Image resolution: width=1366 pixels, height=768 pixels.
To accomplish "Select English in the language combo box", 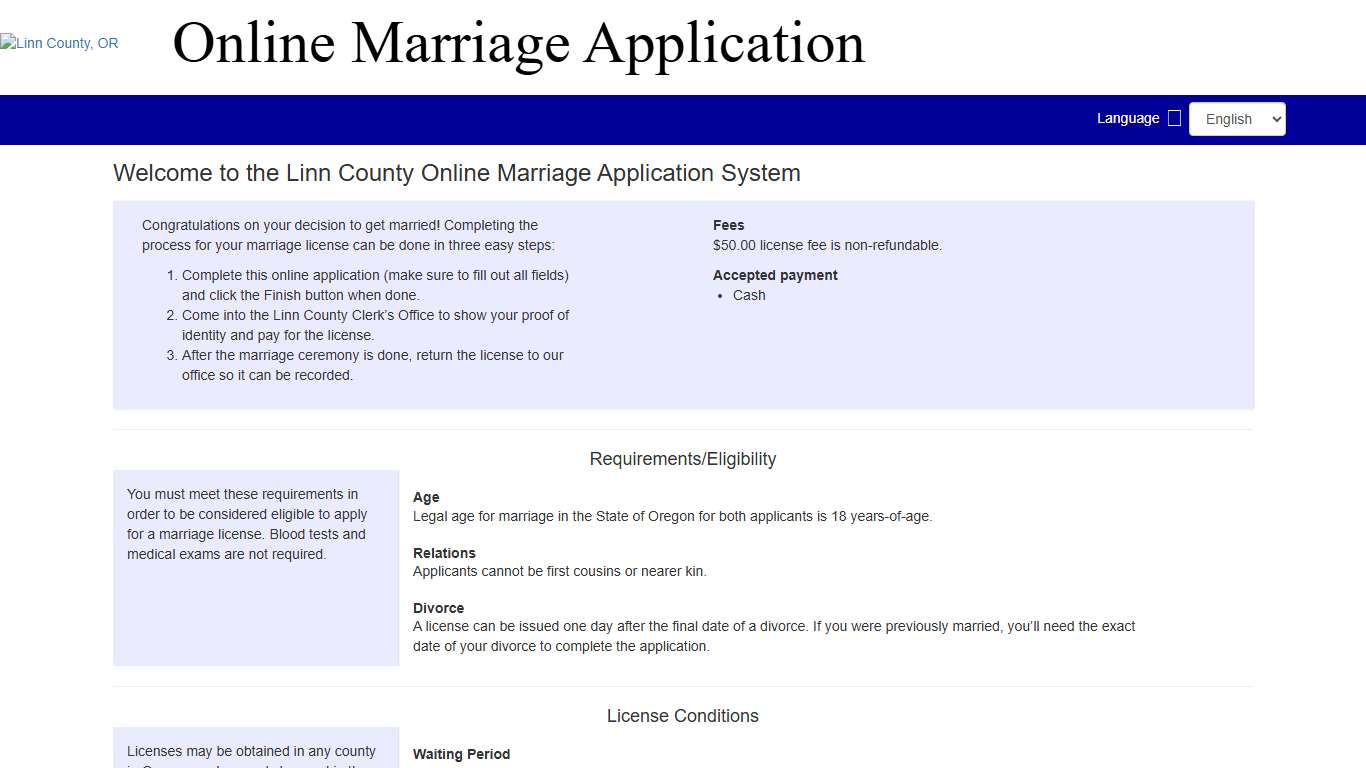I will tap(1236, 118).
